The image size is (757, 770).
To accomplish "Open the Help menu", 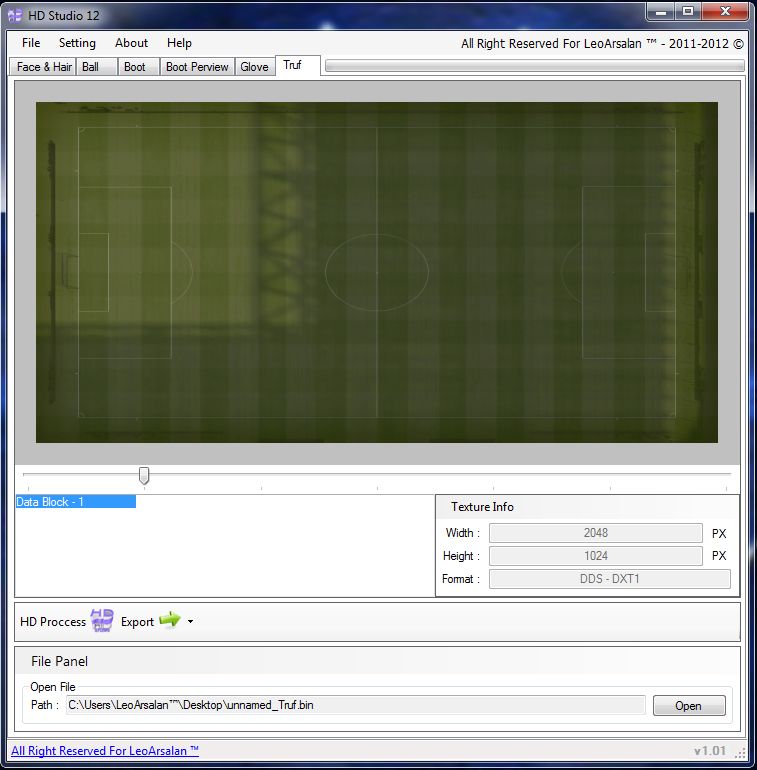I will pos(180,43).
